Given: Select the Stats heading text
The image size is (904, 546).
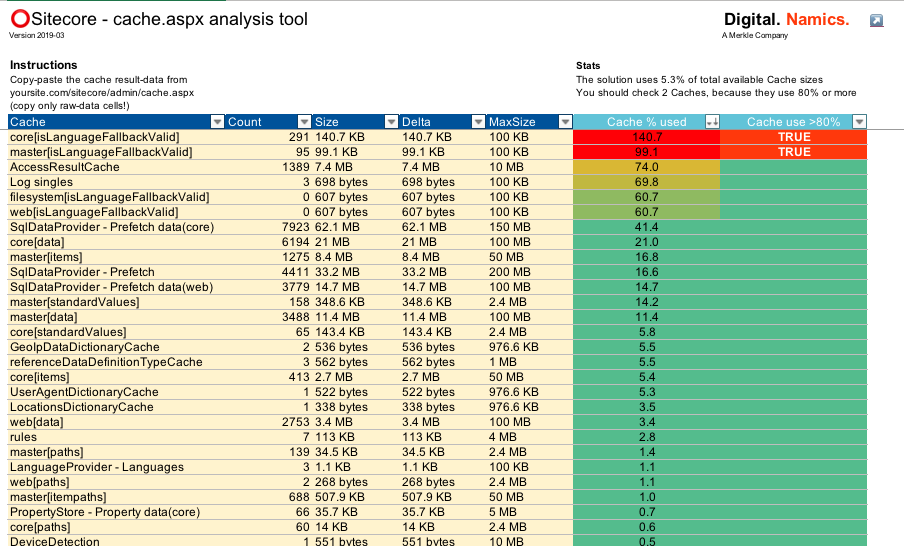Looking at the screenshot, I should pos(588,65).
